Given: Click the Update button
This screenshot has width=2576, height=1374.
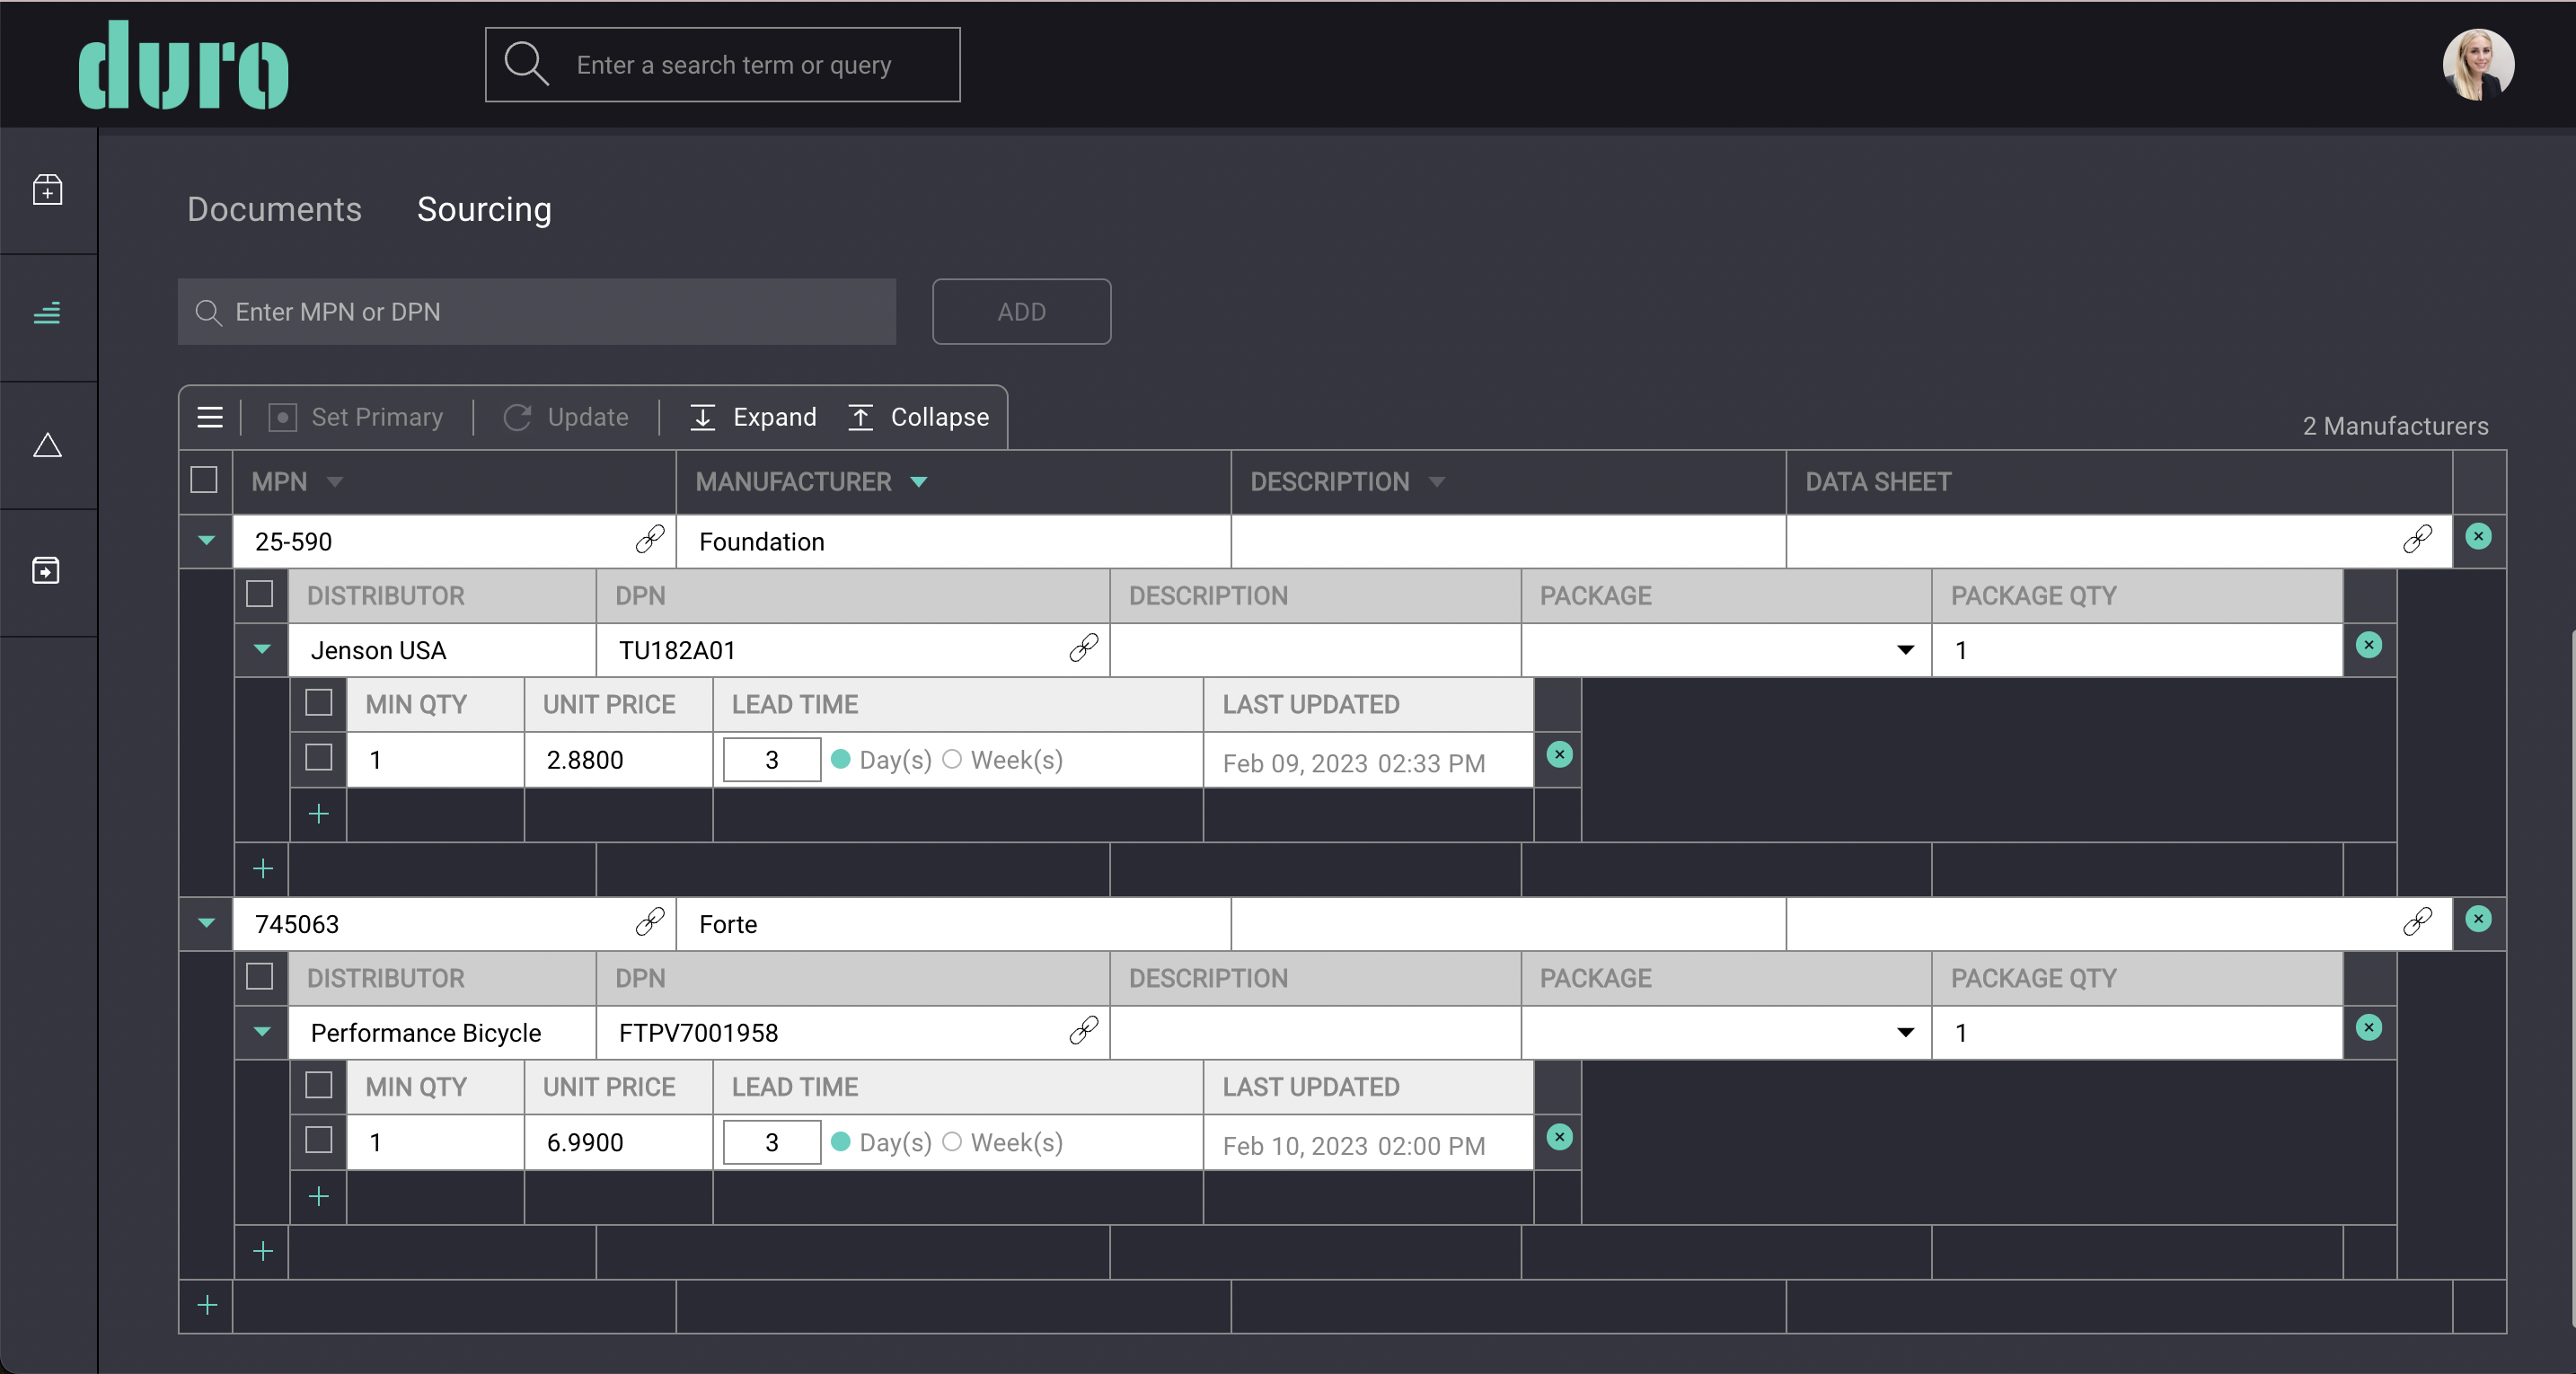Looking at the screenshot, I should pyautogui.click(x=566, y=417).
